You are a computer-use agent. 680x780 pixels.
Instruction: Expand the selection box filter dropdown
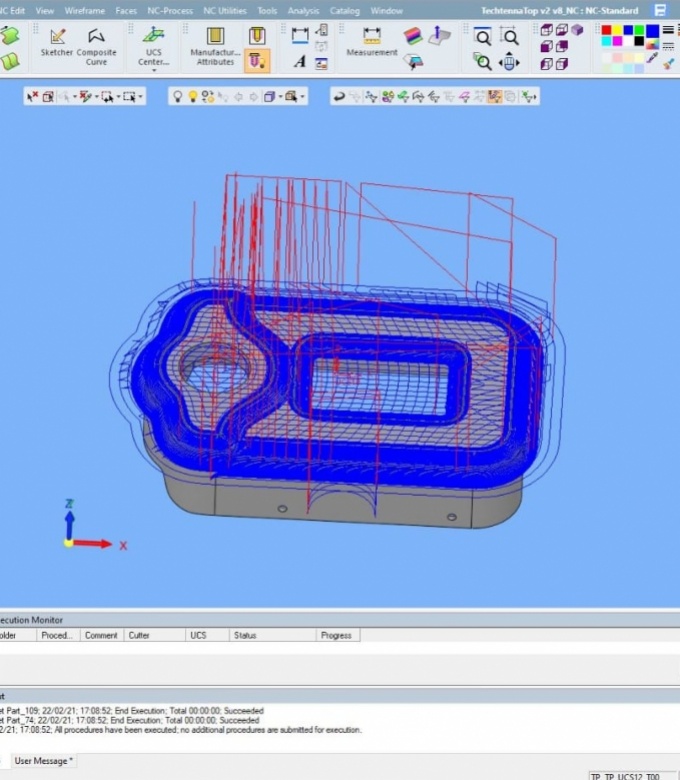click(x=141, y=97)
